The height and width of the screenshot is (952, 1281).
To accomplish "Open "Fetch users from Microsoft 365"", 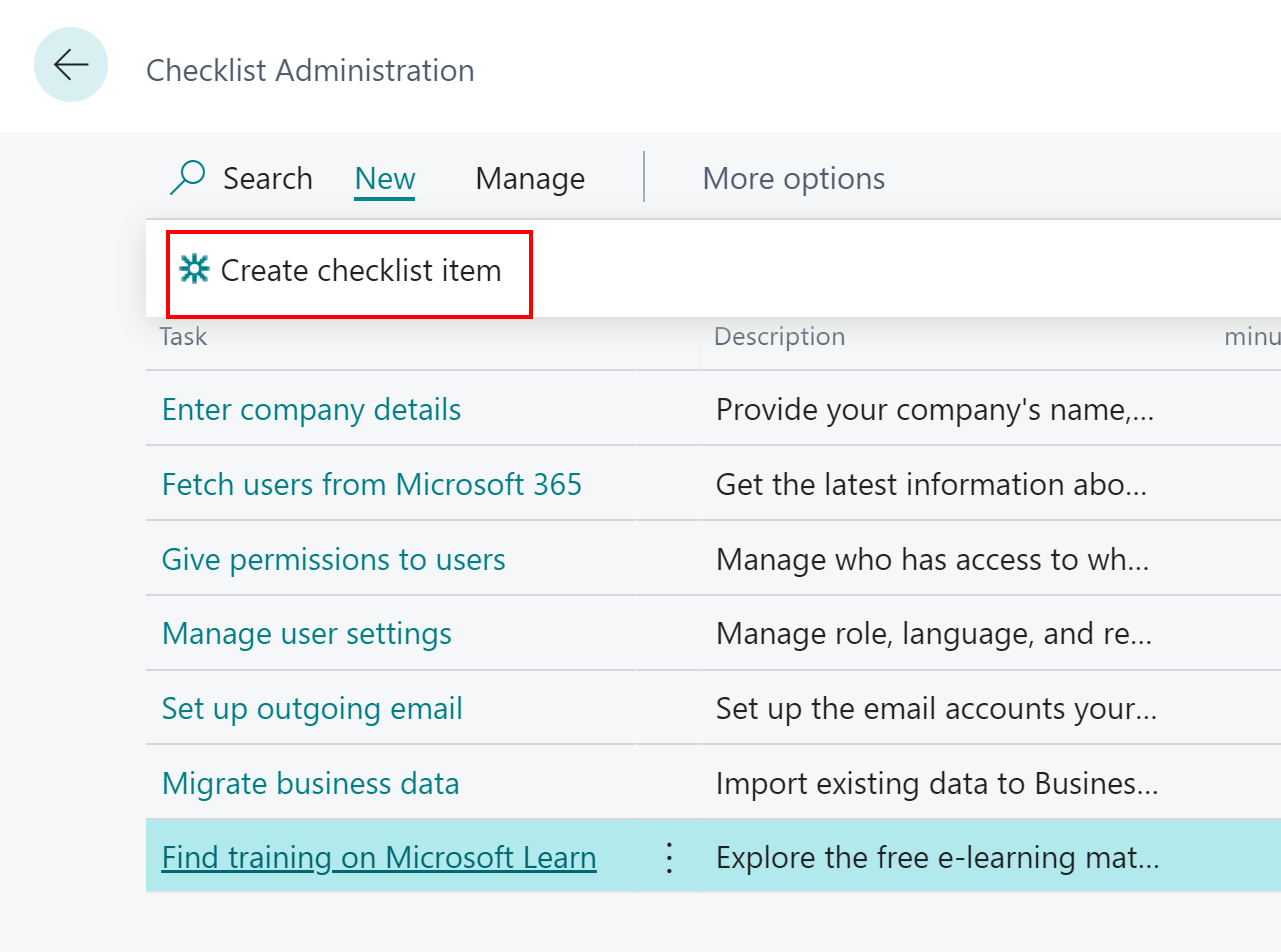I will tap(372, 484).
